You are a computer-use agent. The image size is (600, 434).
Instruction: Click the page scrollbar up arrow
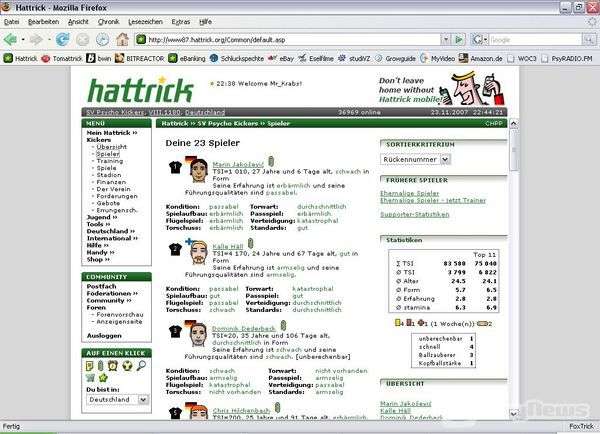514,124
